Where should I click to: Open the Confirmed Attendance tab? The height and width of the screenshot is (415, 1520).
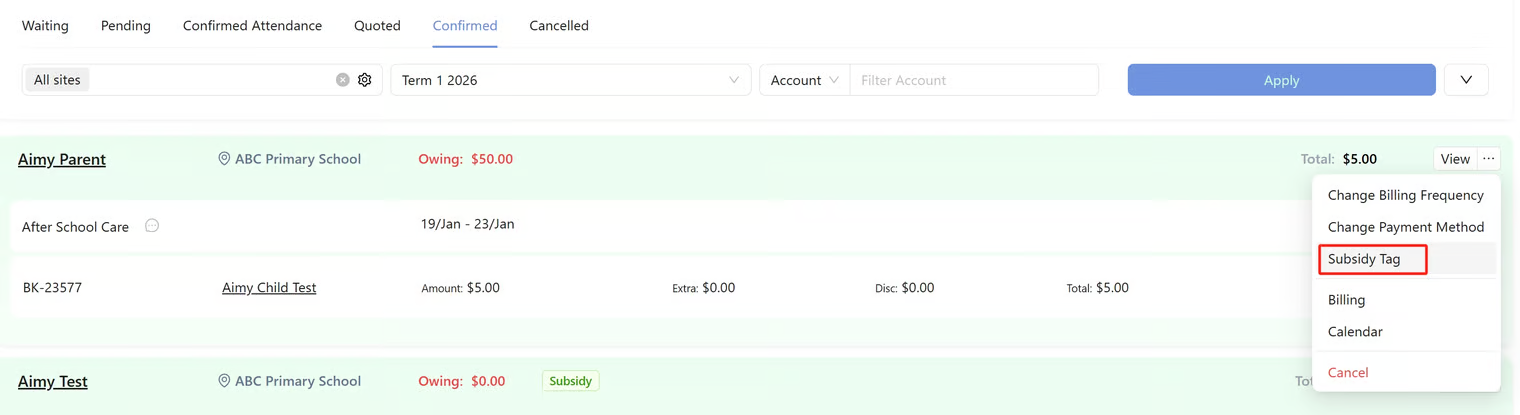pyautogui.click(x=252, y=26)
